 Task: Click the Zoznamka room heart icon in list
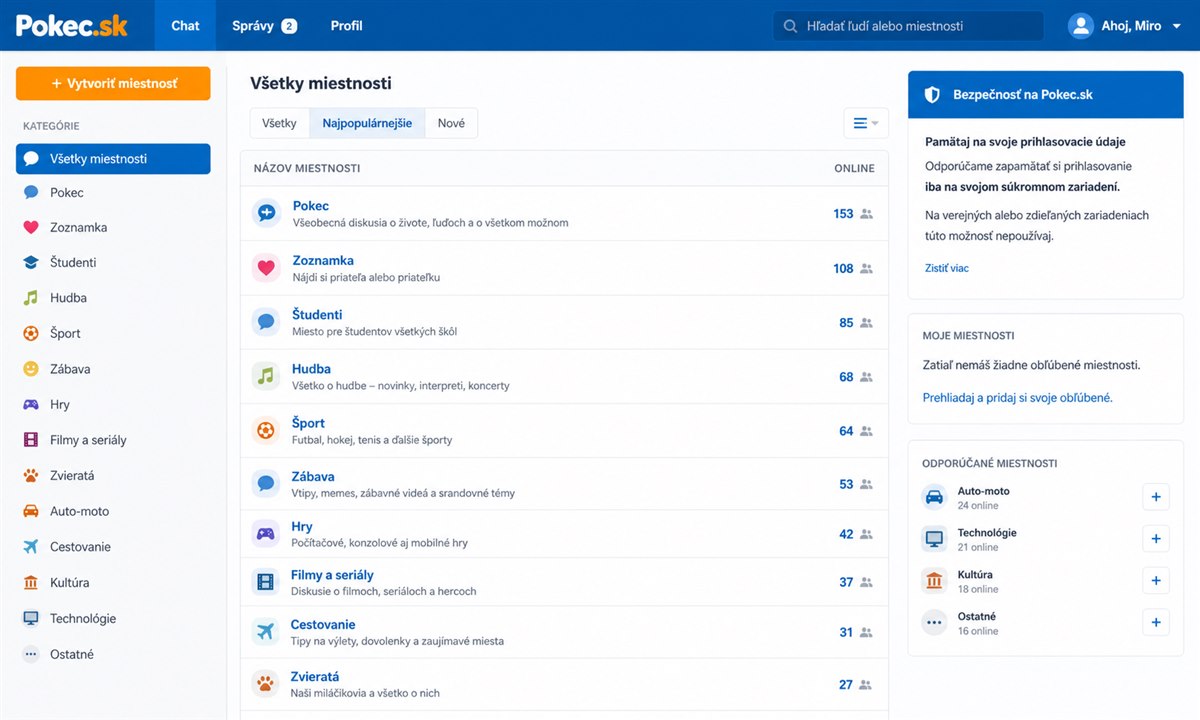pos(266,268)
